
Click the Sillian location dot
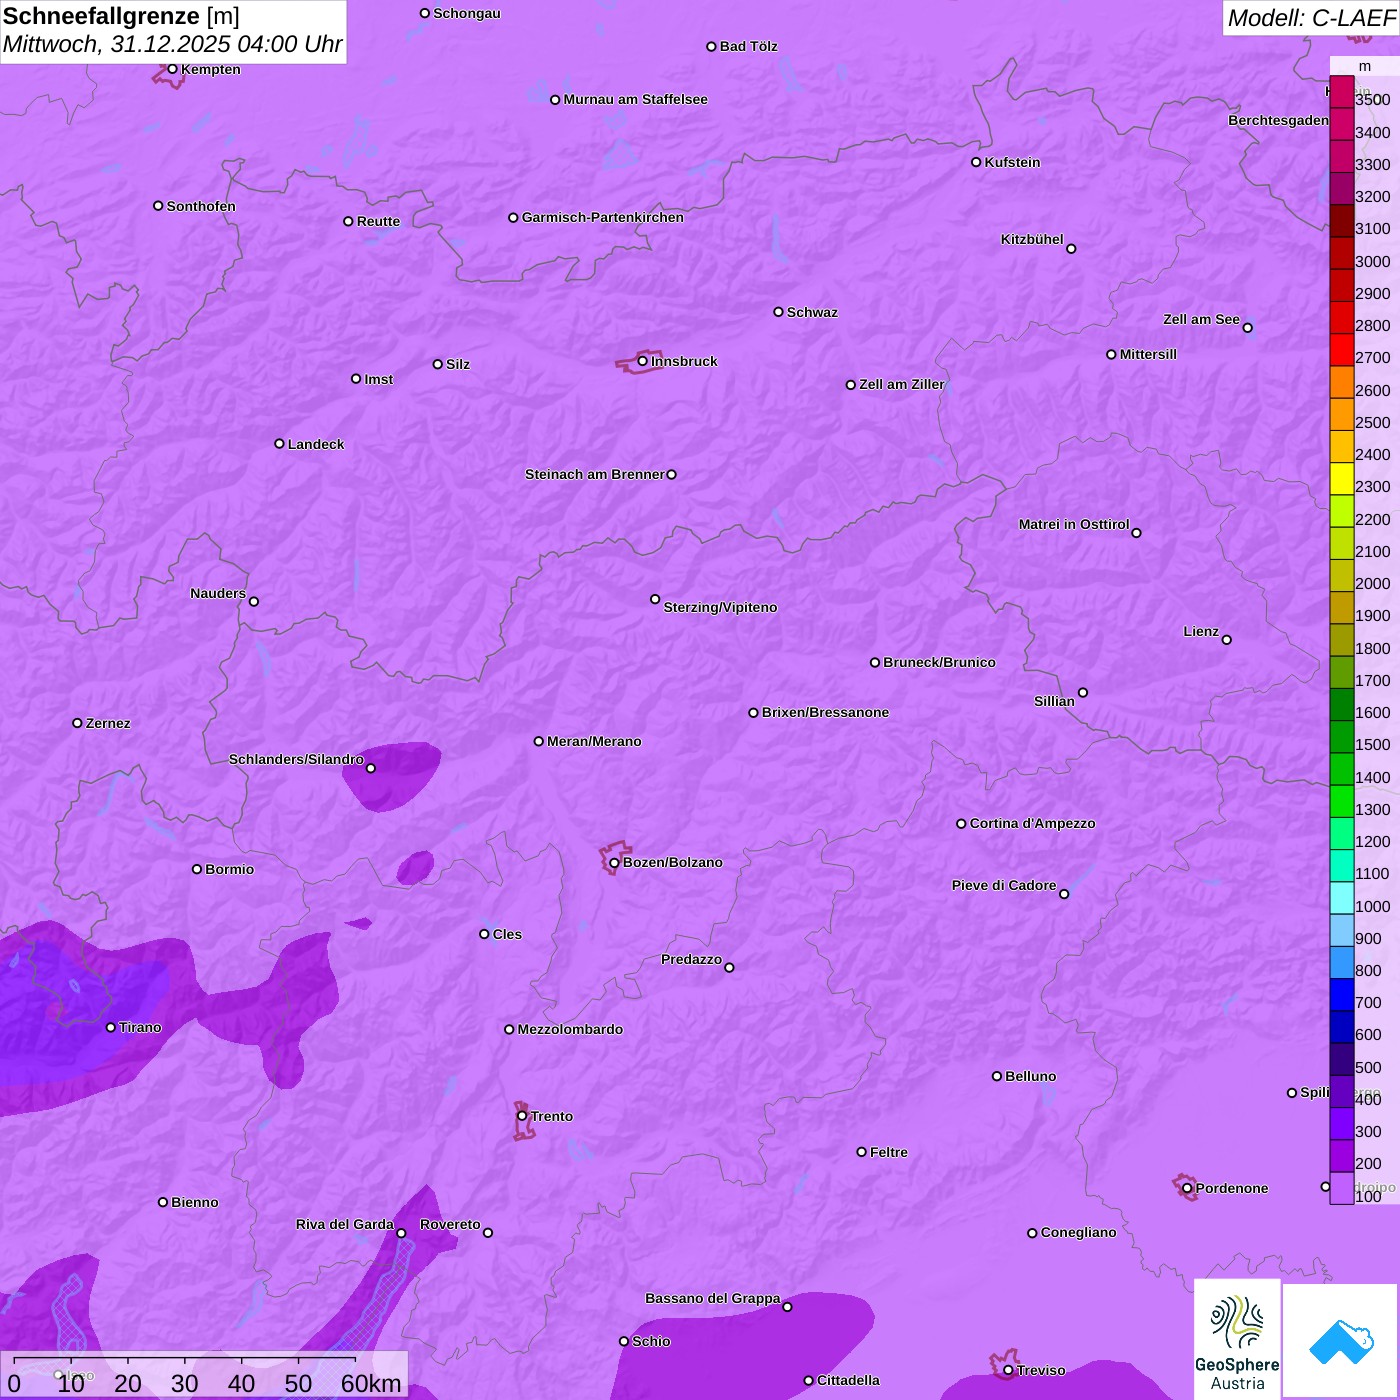click(x=1083, y=692)
